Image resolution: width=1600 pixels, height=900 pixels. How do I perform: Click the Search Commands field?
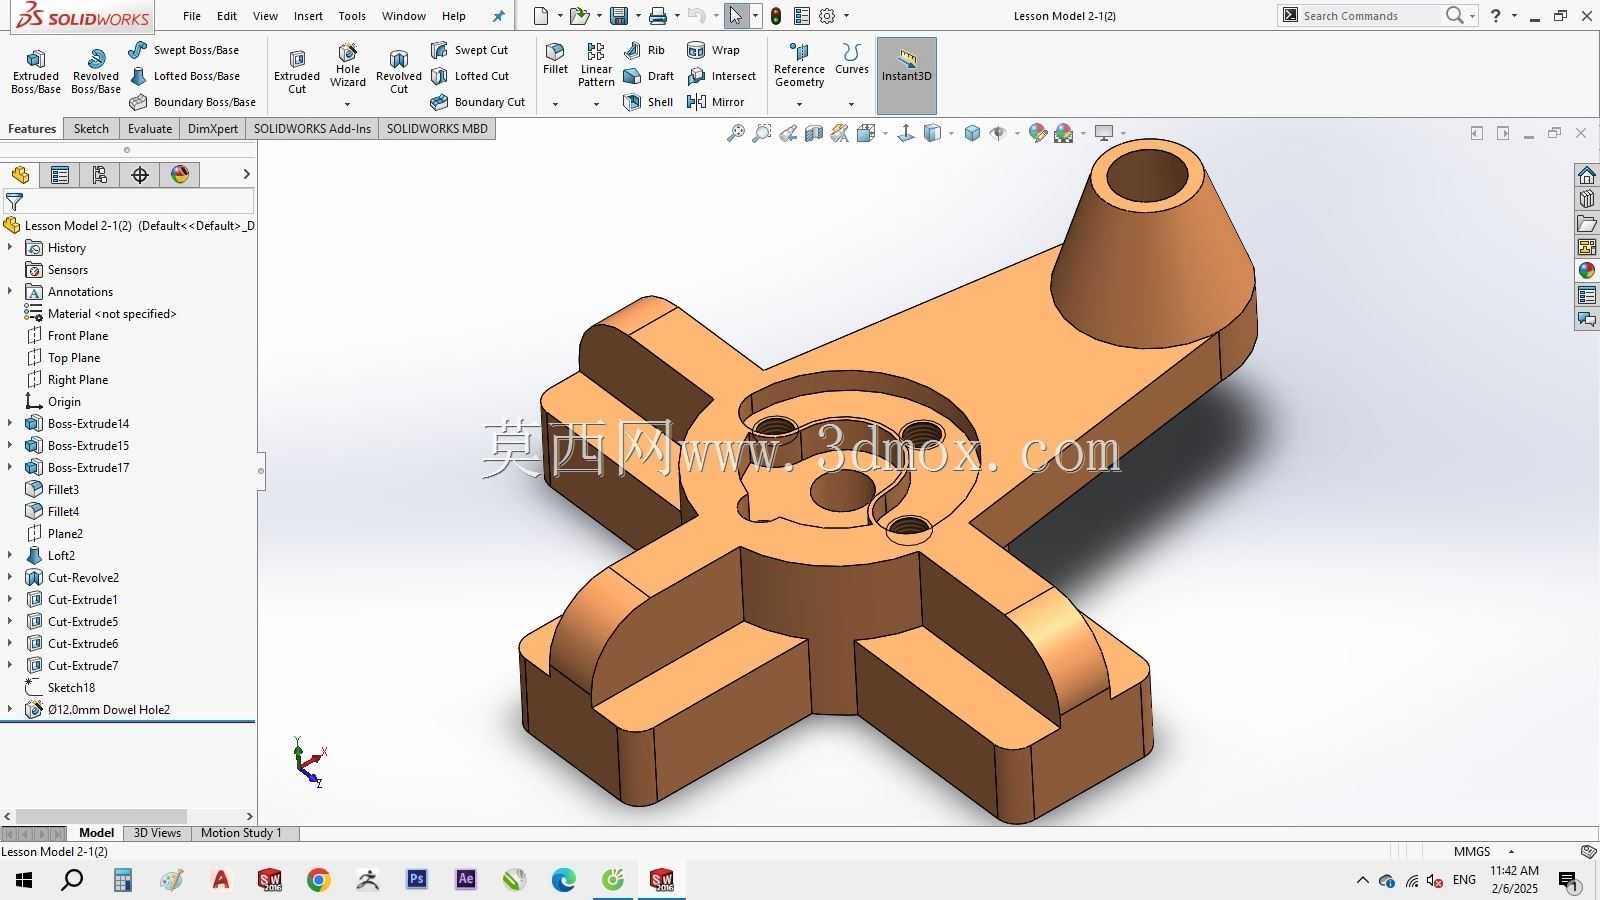(x=1361, y=16)
